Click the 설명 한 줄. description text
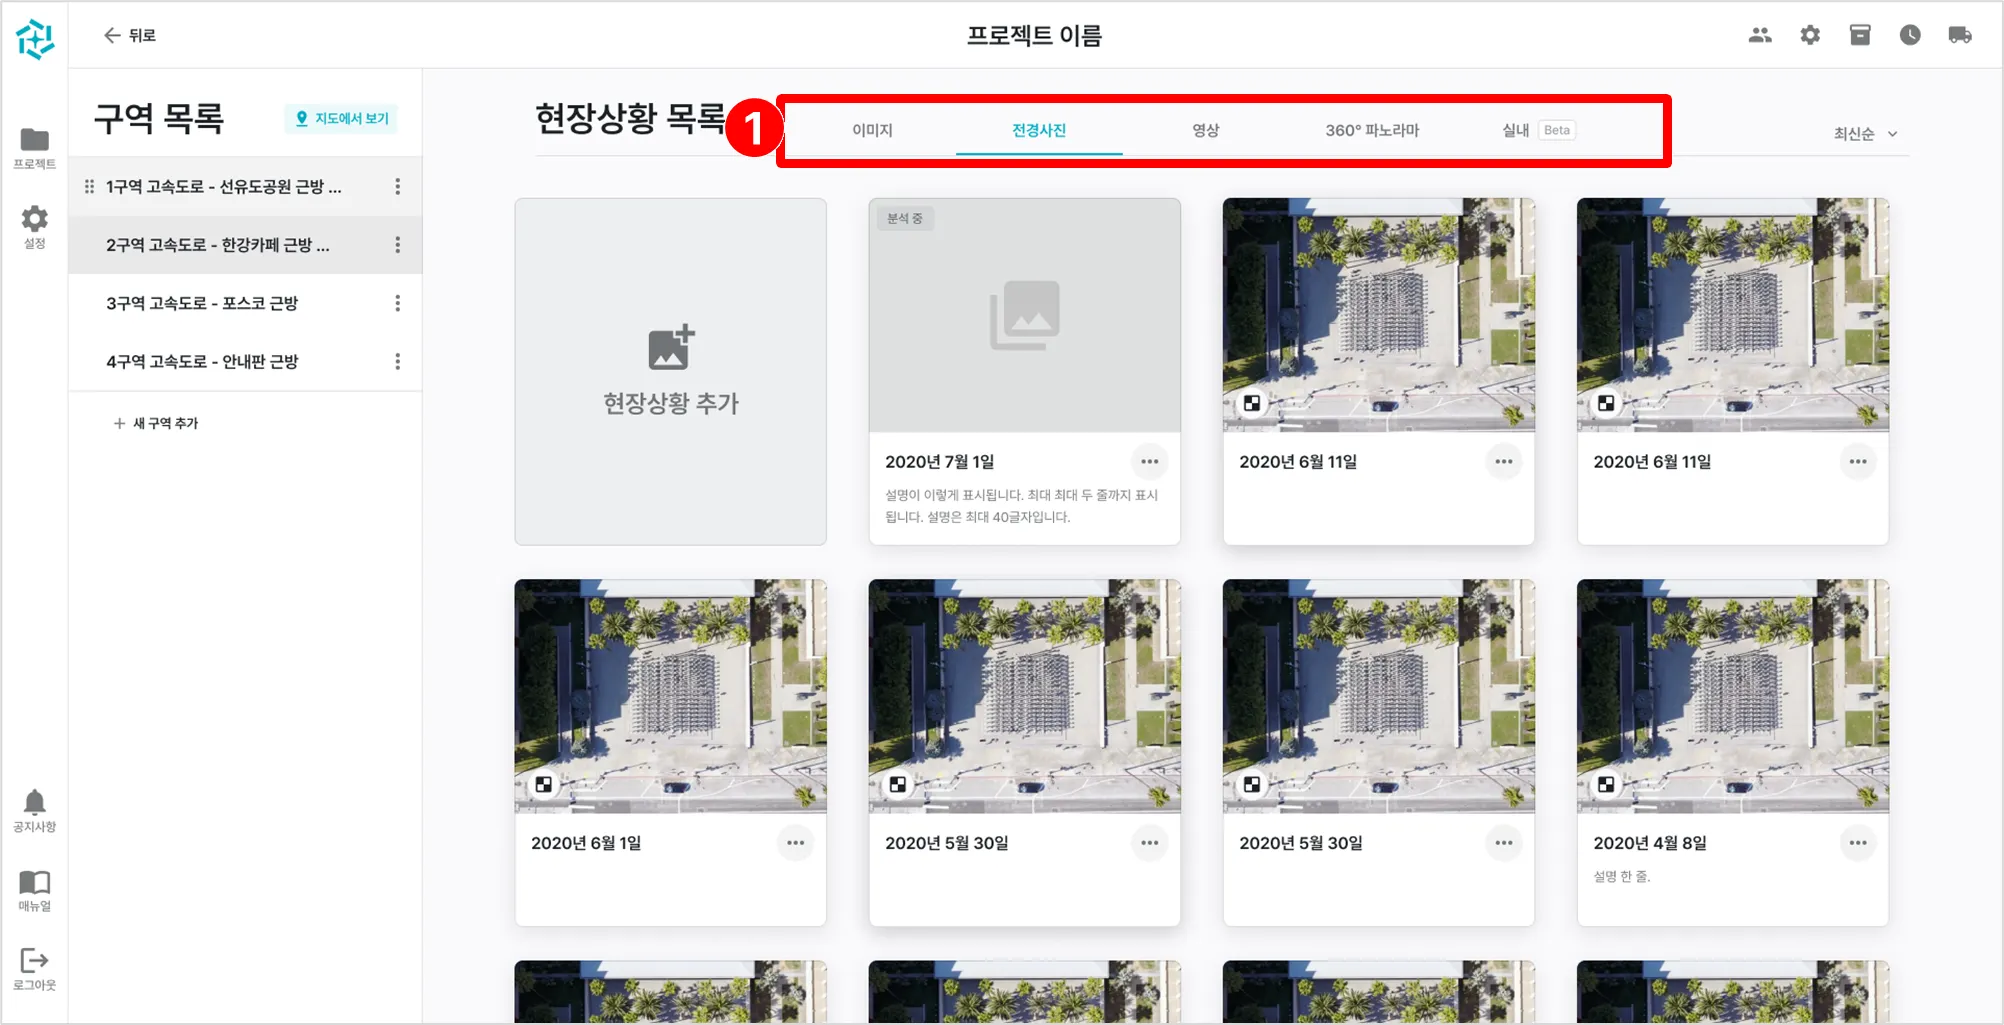The width and height of the screenshot is (2004, 1025). [1622, 877]
